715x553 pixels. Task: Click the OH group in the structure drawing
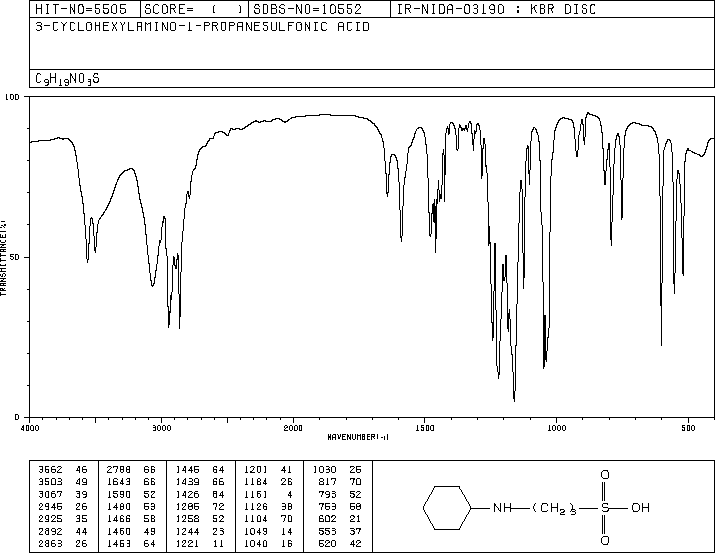(x=640, y=508)
